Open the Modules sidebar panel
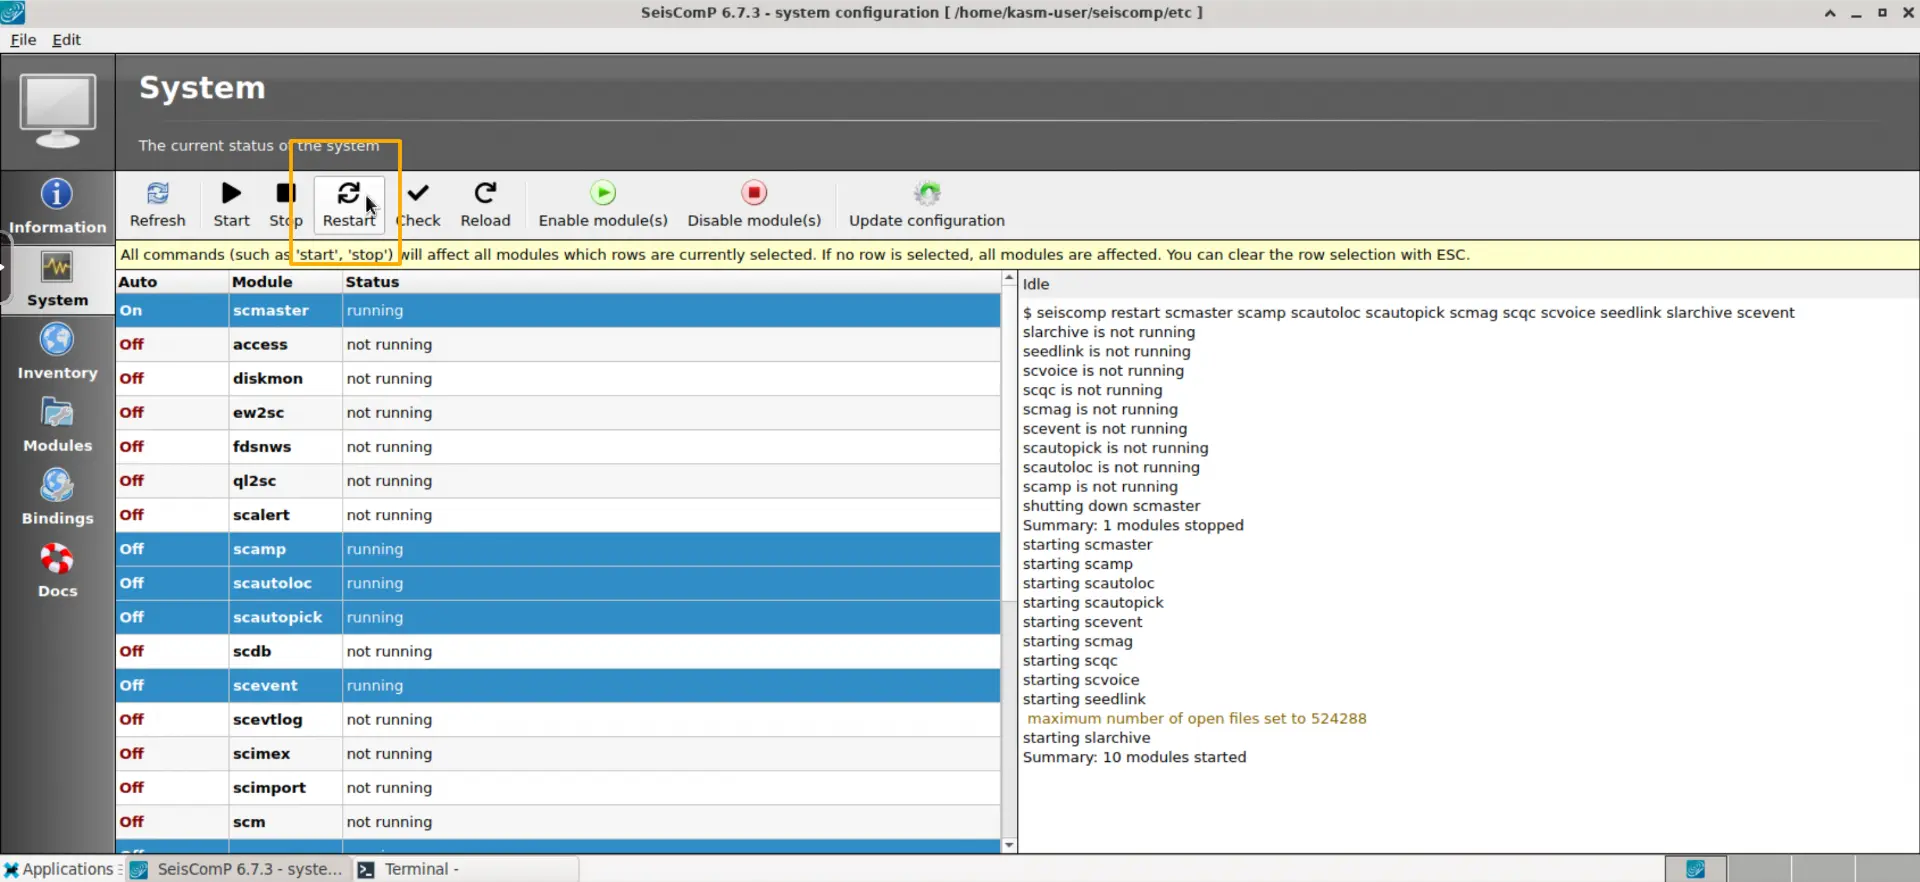Screen dimensions: 1920x882 click(57, 426)
